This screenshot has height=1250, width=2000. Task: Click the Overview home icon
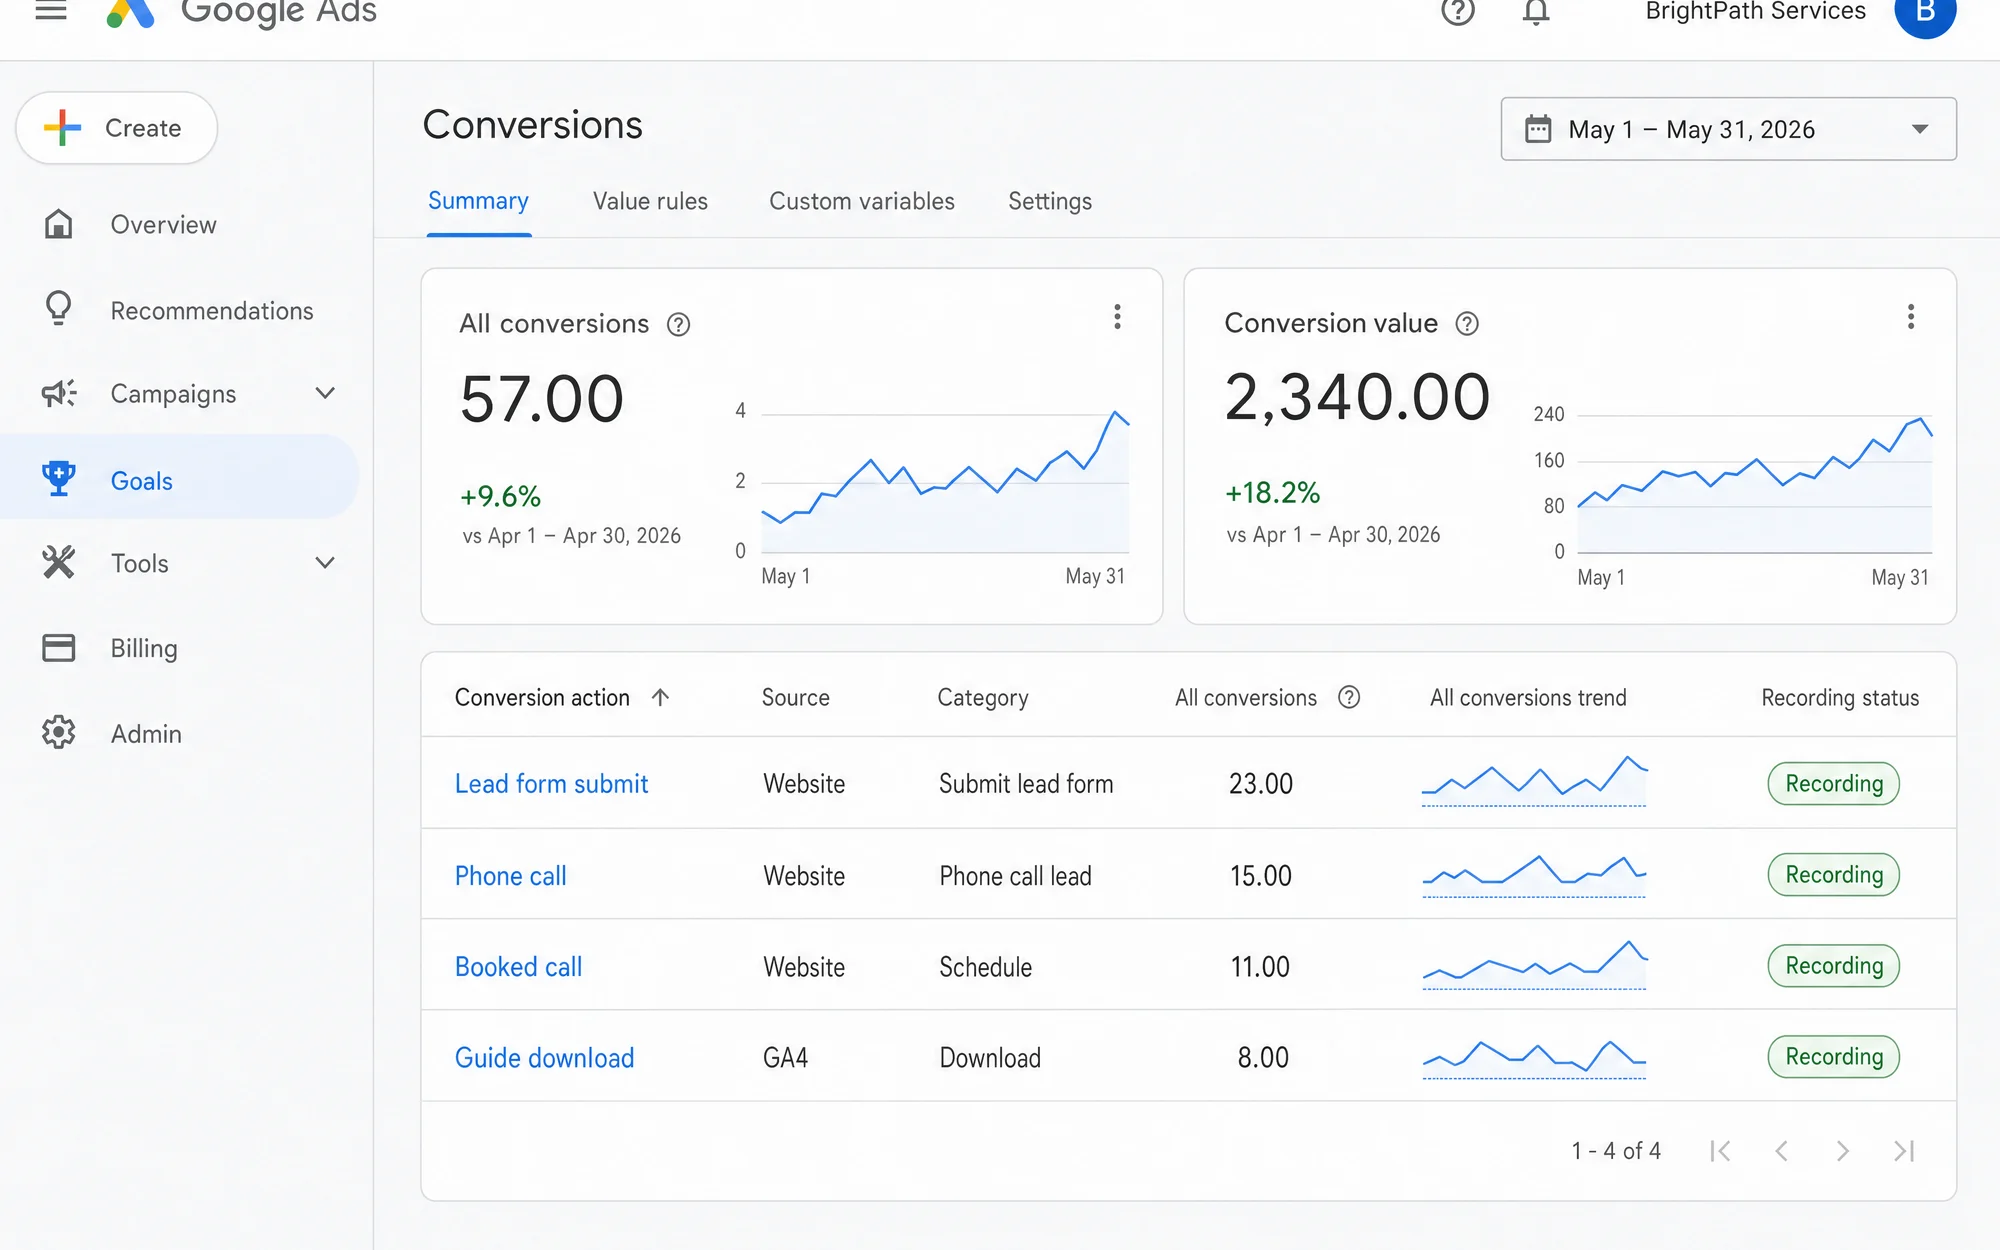point(58,224)
